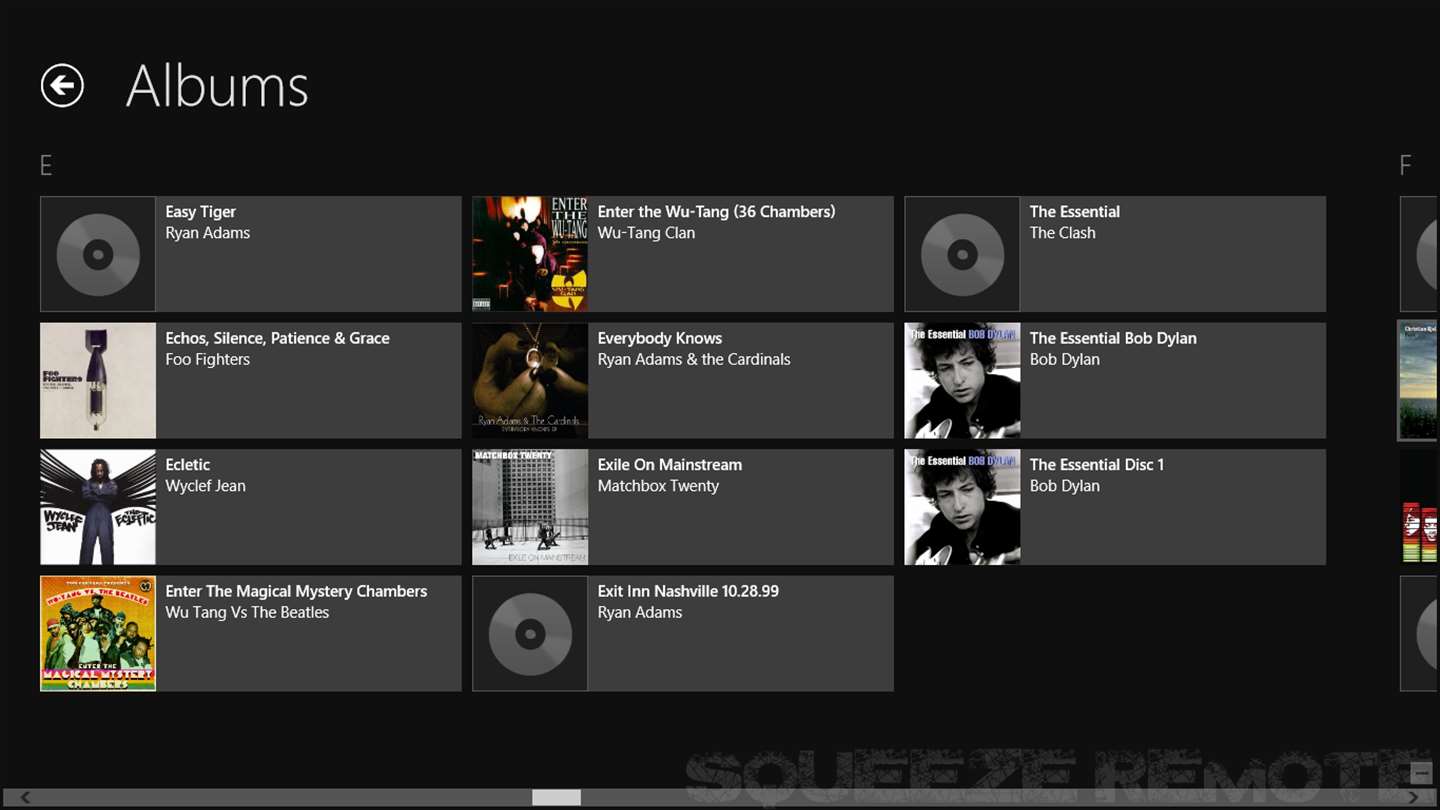Select the Everybody Knows title text
Screen dimensions: 1440x810
click(659, 338)
